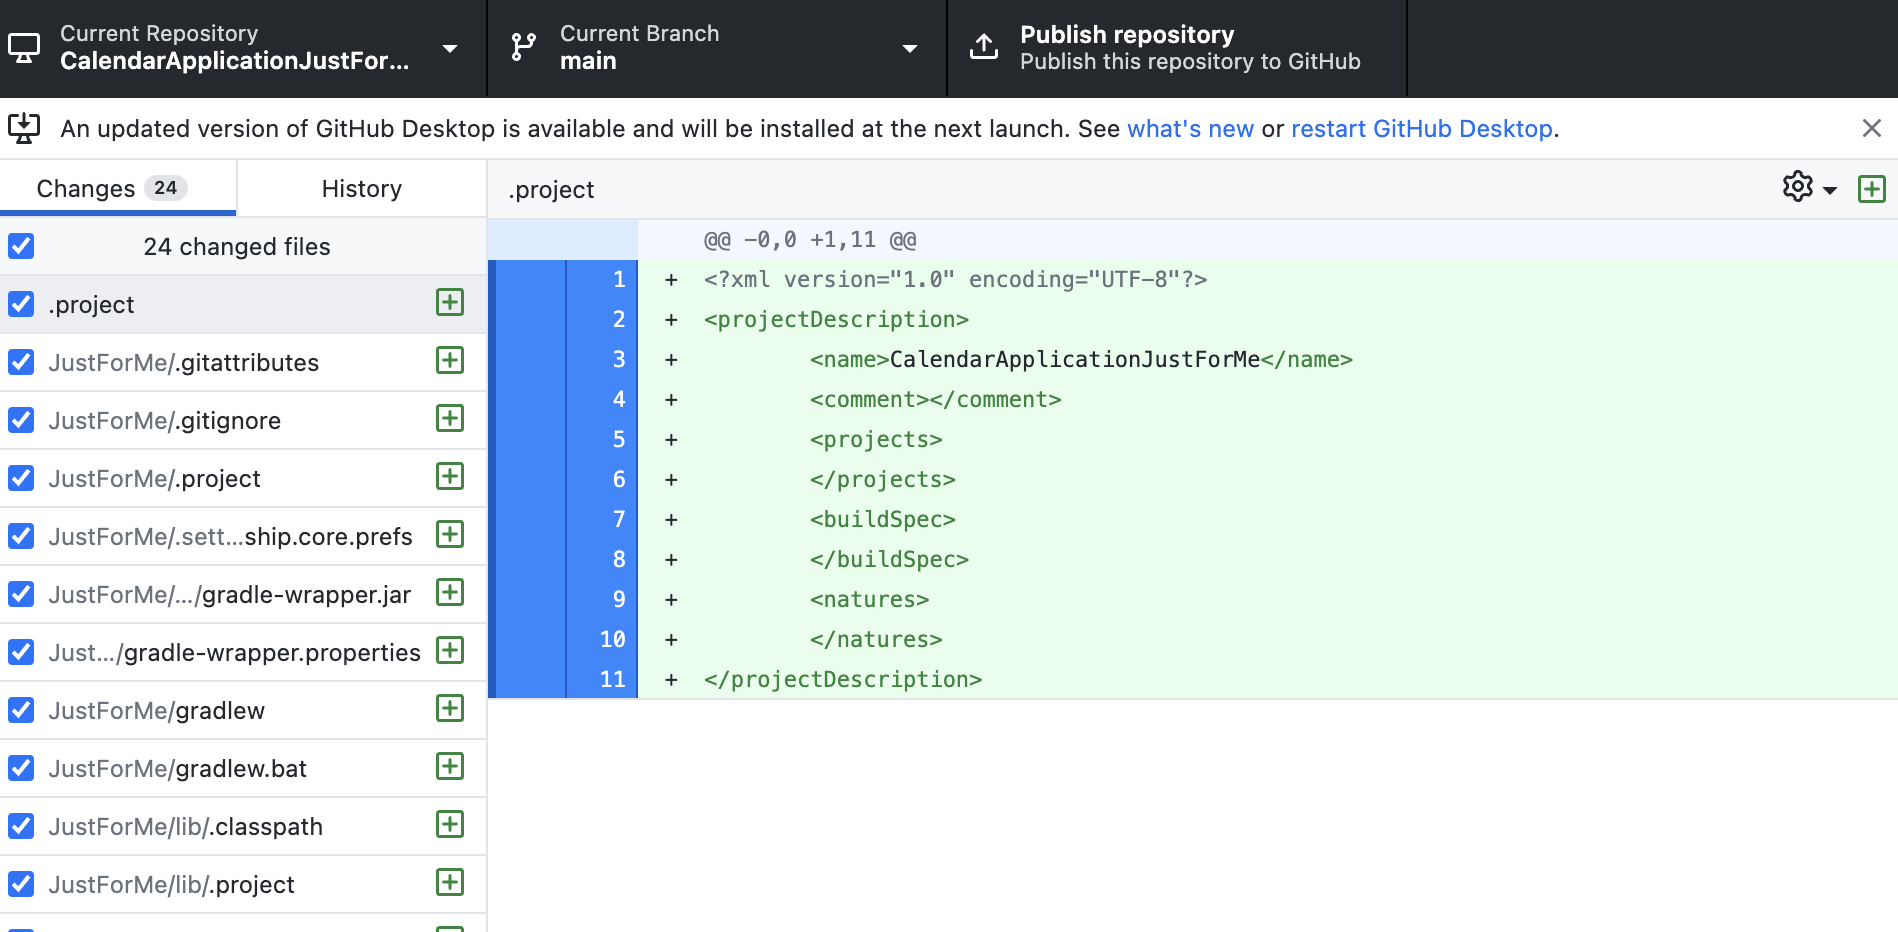Toggle the select-all 24 changed files checkbox
The image size is (1898, 932).
pos(21,246)
